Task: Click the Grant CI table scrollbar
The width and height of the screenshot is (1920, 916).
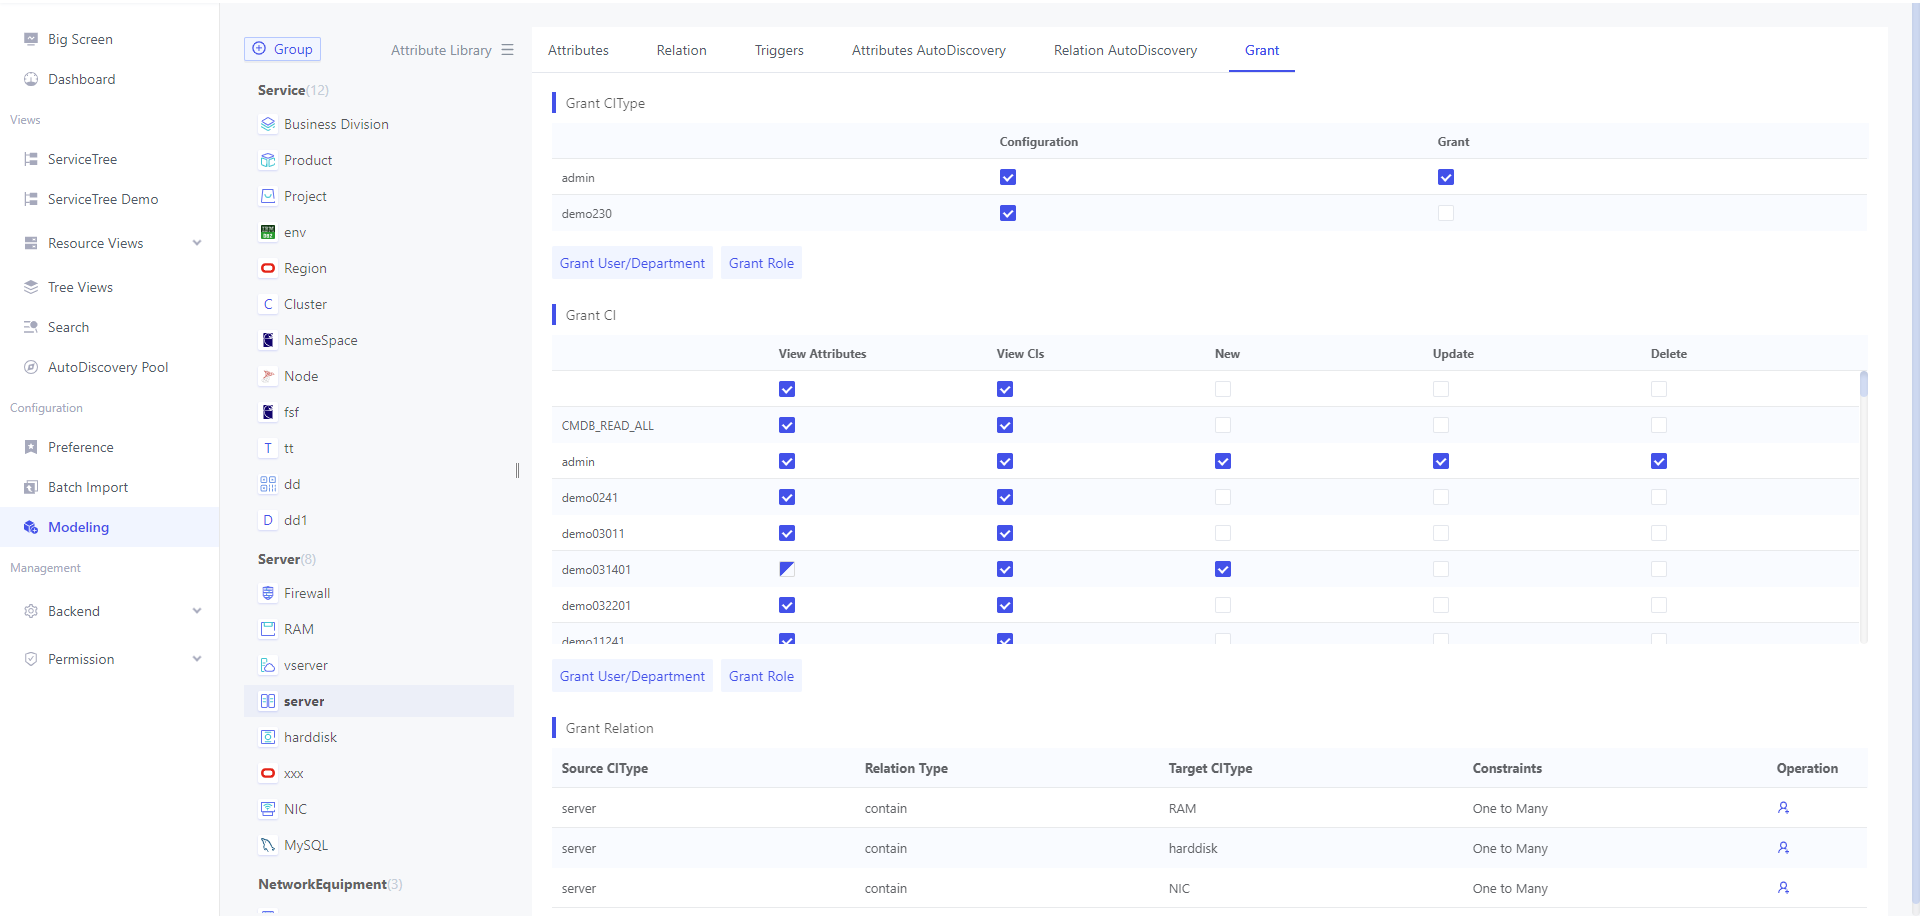Action: pyautogui.click(x=1864, y=384)
